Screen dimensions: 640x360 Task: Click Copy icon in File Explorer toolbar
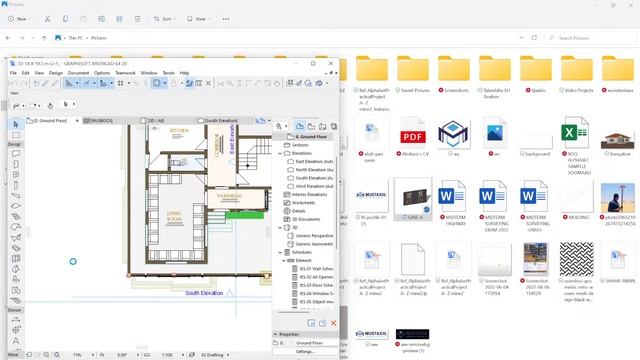point(65,19)
